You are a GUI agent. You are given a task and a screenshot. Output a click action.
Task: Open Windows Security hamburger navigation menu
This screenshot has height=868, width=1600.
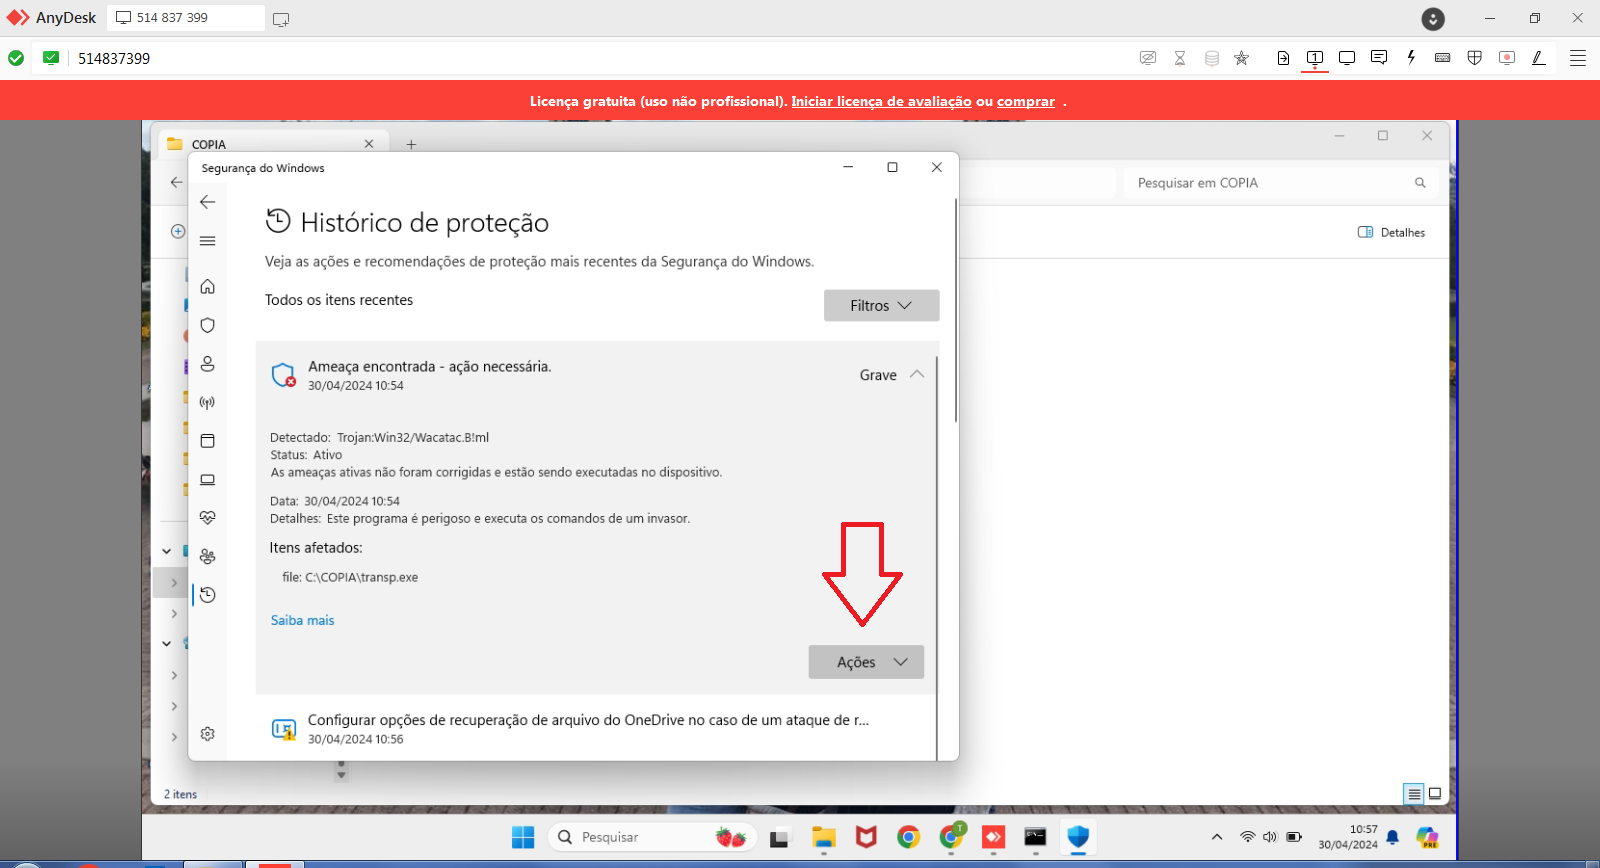tap(208, 241)
